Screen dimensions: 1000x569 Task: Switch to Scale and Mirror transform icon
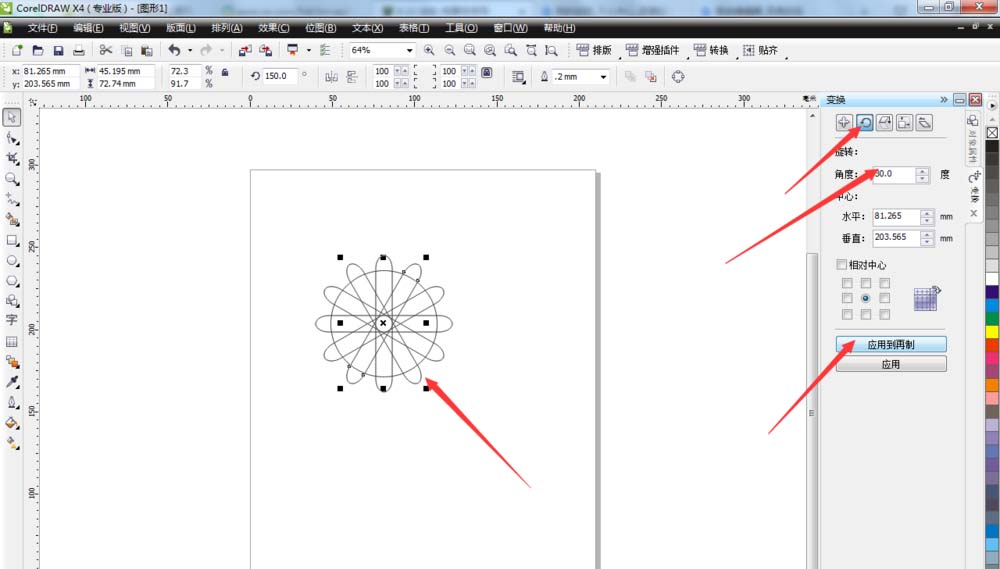(x=885, y=122)
